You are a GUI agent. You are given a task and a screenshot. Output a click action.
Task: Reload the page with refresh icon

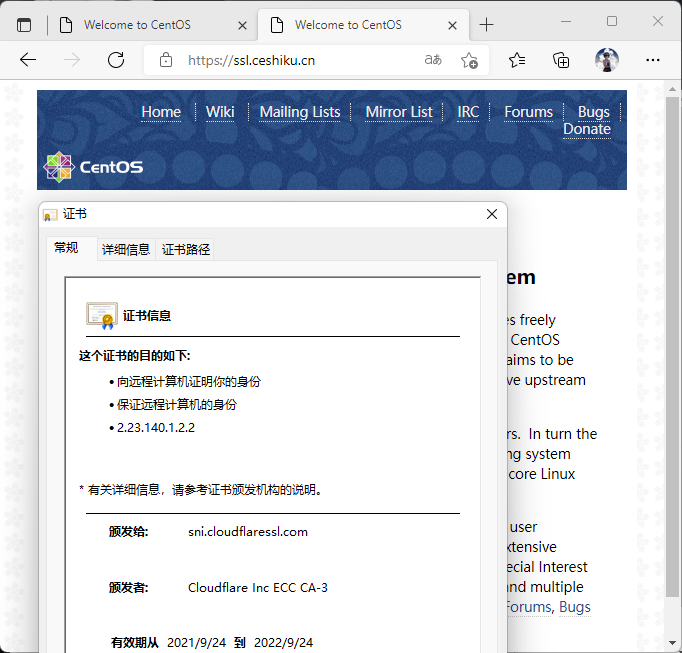pyautogui.click(x=116, y=60)
